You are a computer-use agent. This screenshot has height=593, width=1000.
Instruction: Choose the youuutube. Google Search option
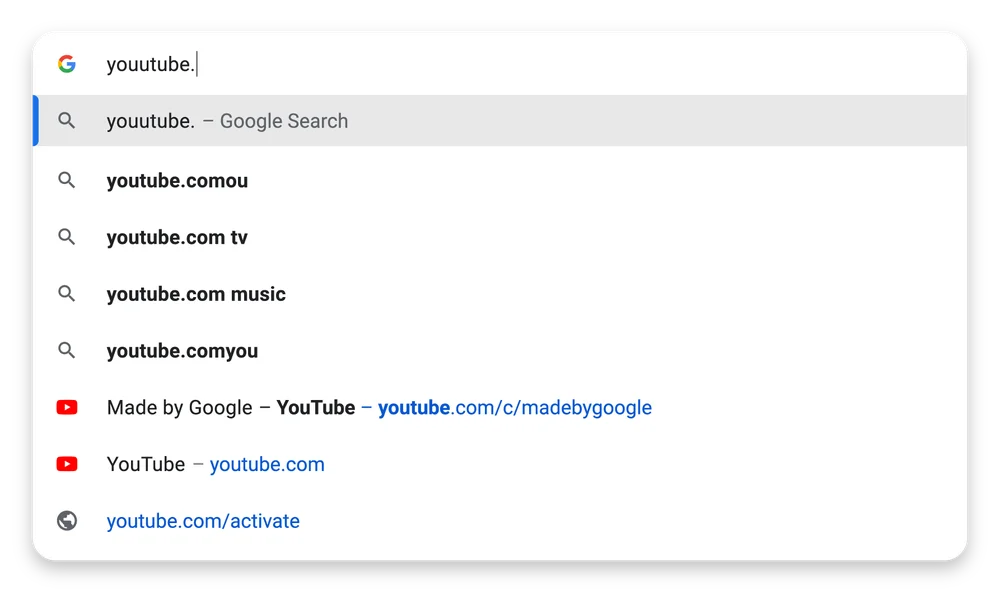pyautogui.click(x=227, y=120)
